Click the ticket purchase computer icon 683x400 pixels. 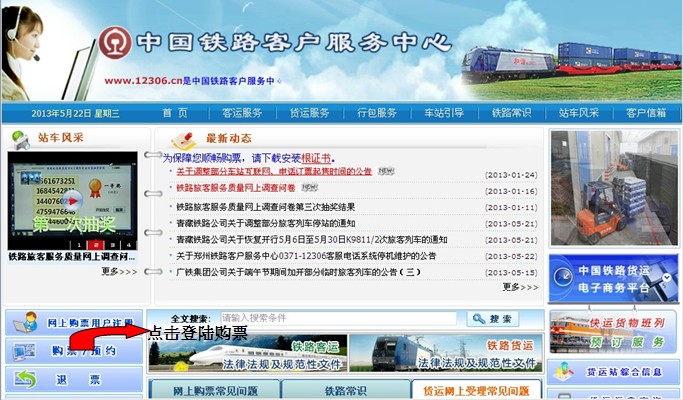pos(24,351)
